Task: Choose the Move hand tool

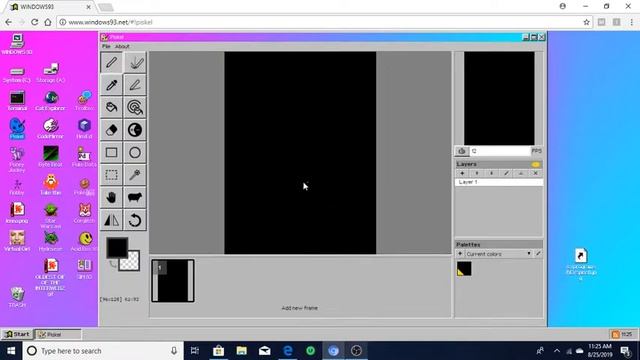Action: [x=111, y=198]
